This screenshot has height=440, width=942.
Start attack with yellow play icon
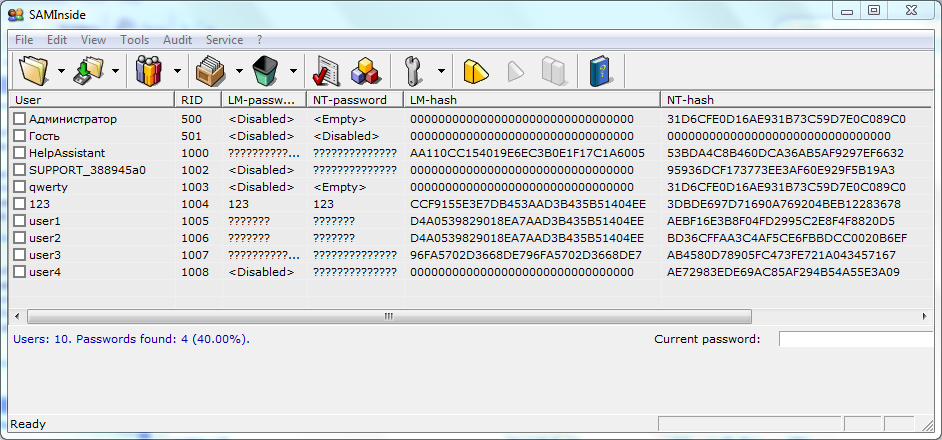coord(475,71)
